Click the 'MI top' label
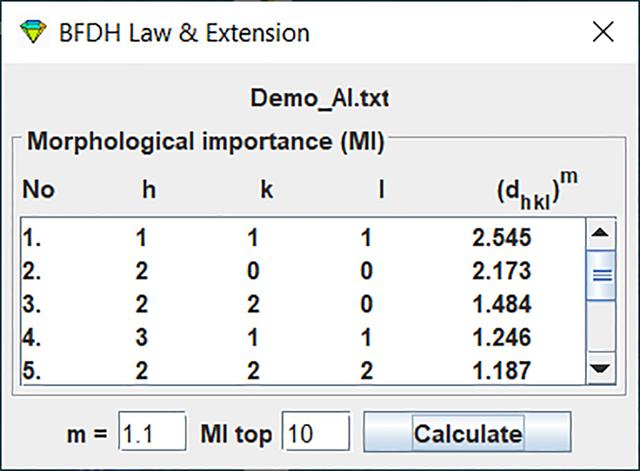Viewport: 640px width, 471px height. 236,434
